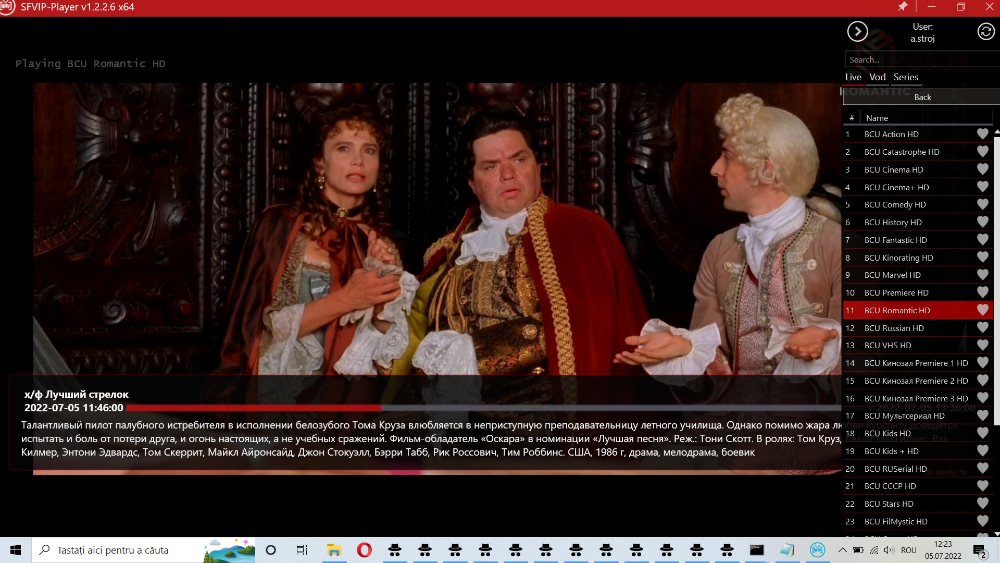Open the terminal icon in the taskbar

(x=756, y=550)
